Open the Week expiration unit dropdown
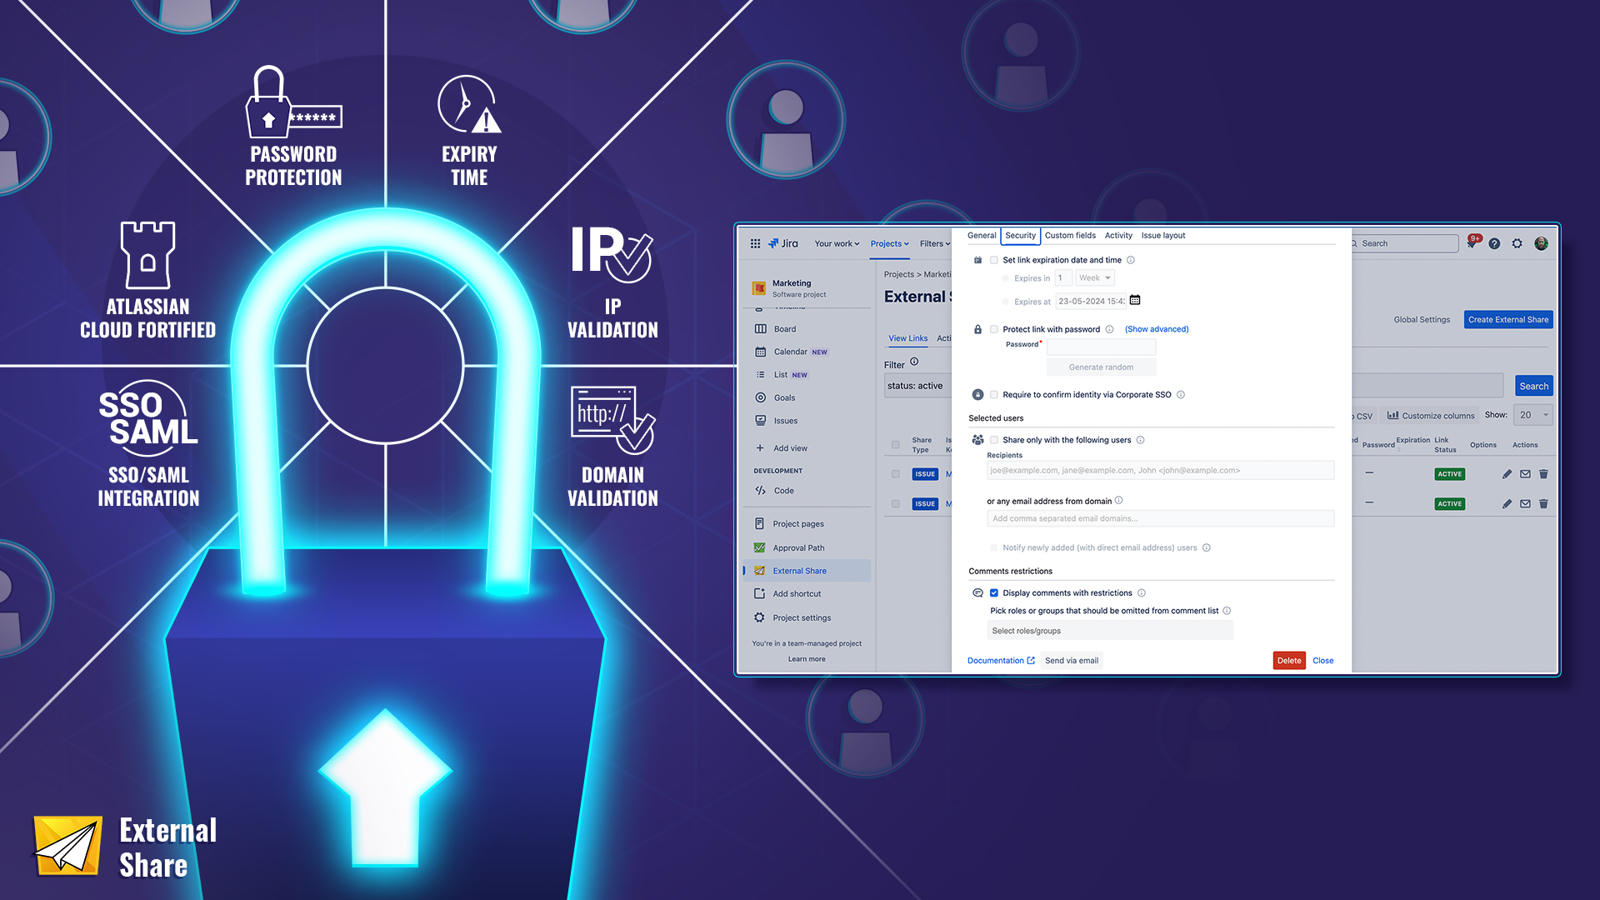This screenshot has width=1600, height=900. tap(1095, 278)
